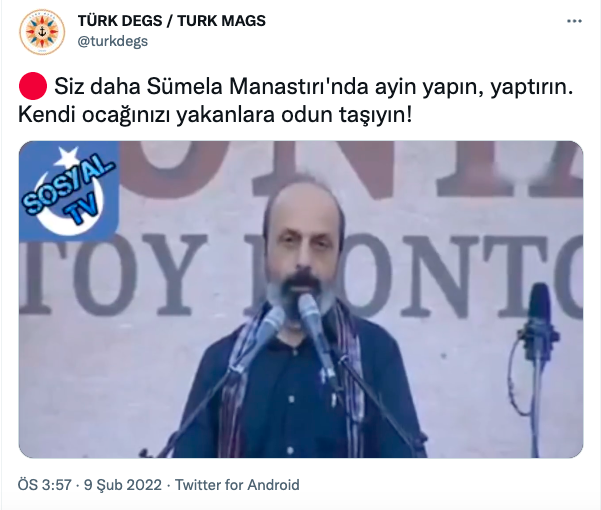This screenshot has height=510, width=601.
Task: Open the Twitter for Android source link
Action: click(x=237, y=485)
